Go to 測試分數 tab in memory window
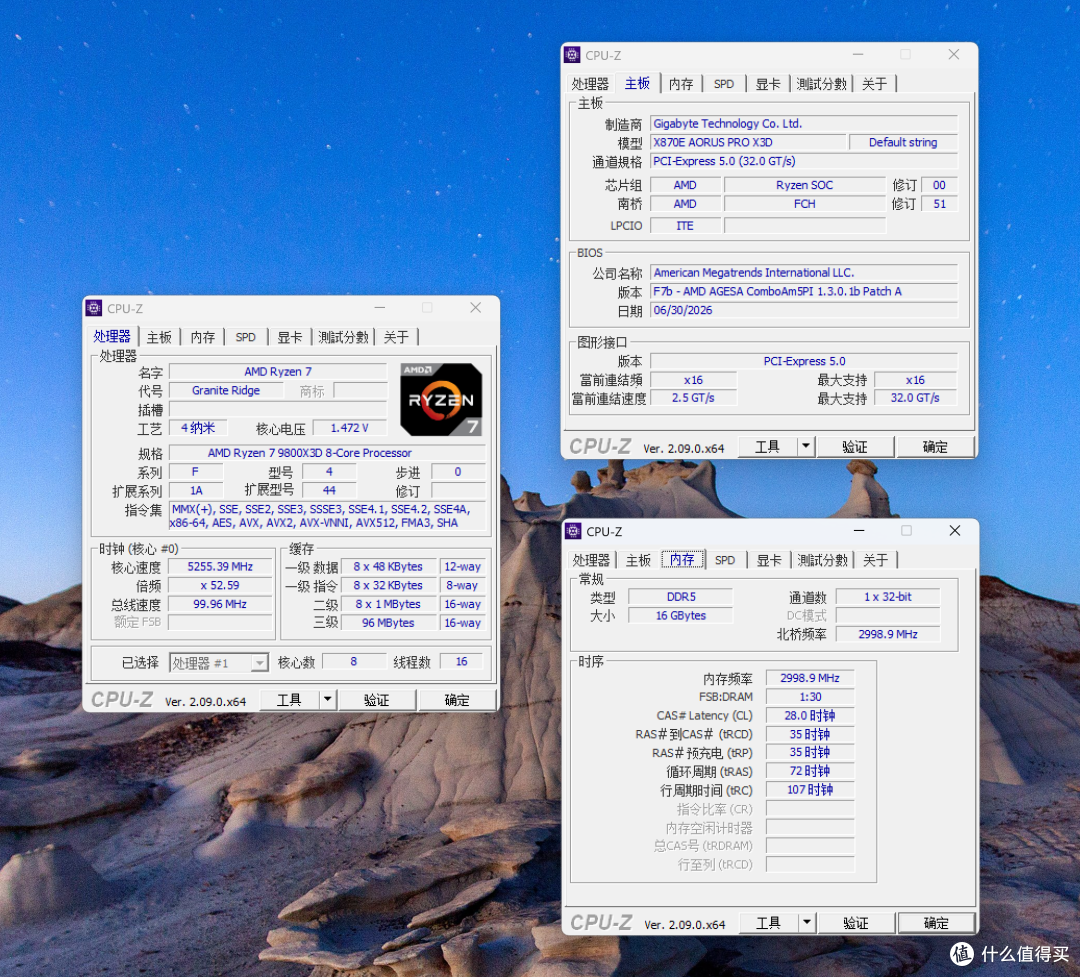 point(822,560)
